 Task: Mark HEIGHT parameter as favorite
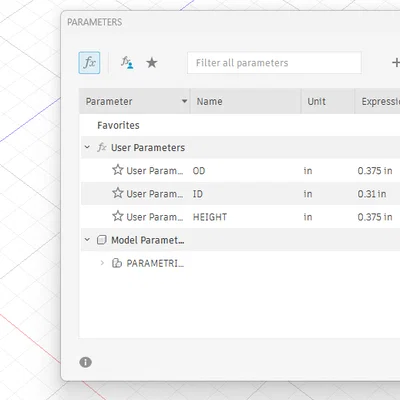pyautogui.click(x=118, y=216)
